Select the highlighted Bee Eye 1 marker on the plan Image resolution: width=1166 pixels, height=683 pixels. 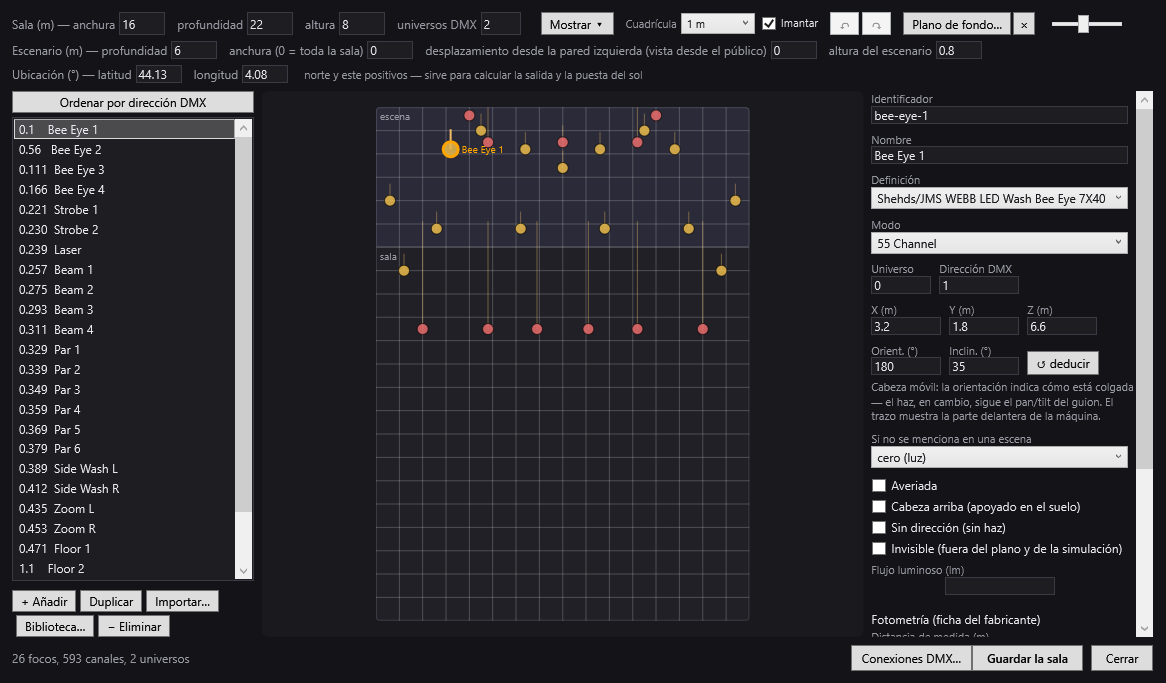coord(451,150)
